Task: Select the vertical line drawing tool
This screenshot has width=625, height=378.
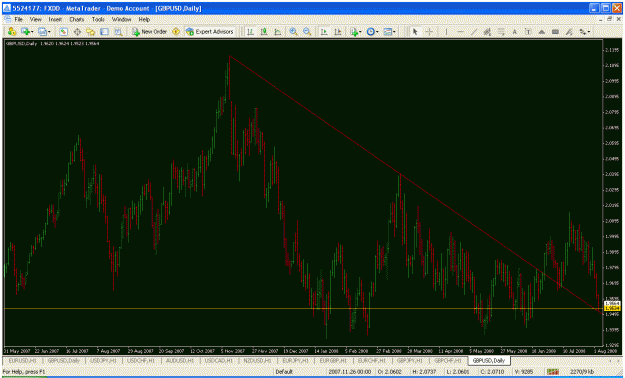Action: point(446,32)
